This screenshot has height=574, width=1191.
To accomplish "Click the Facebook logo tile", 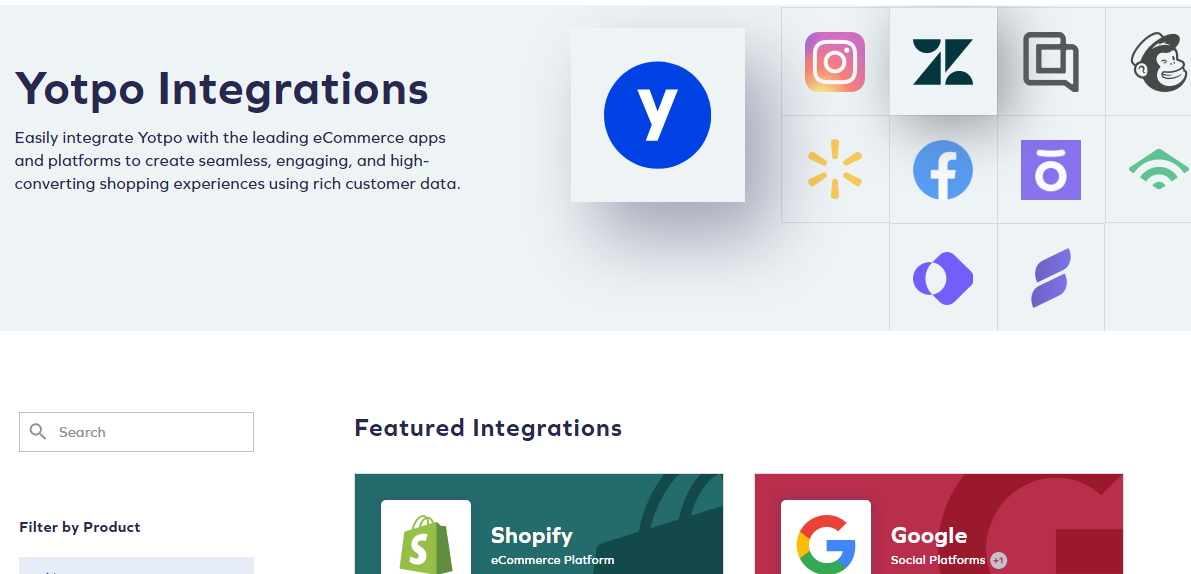I will pyautogui.click(x=943, y=169).
